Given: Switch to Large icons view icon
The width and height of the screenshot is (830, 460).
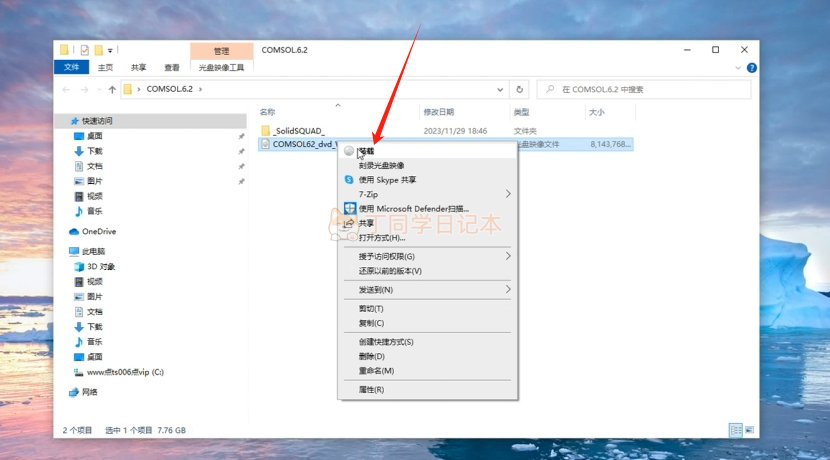Looking at the screenshot, I should tap(750, 430).
